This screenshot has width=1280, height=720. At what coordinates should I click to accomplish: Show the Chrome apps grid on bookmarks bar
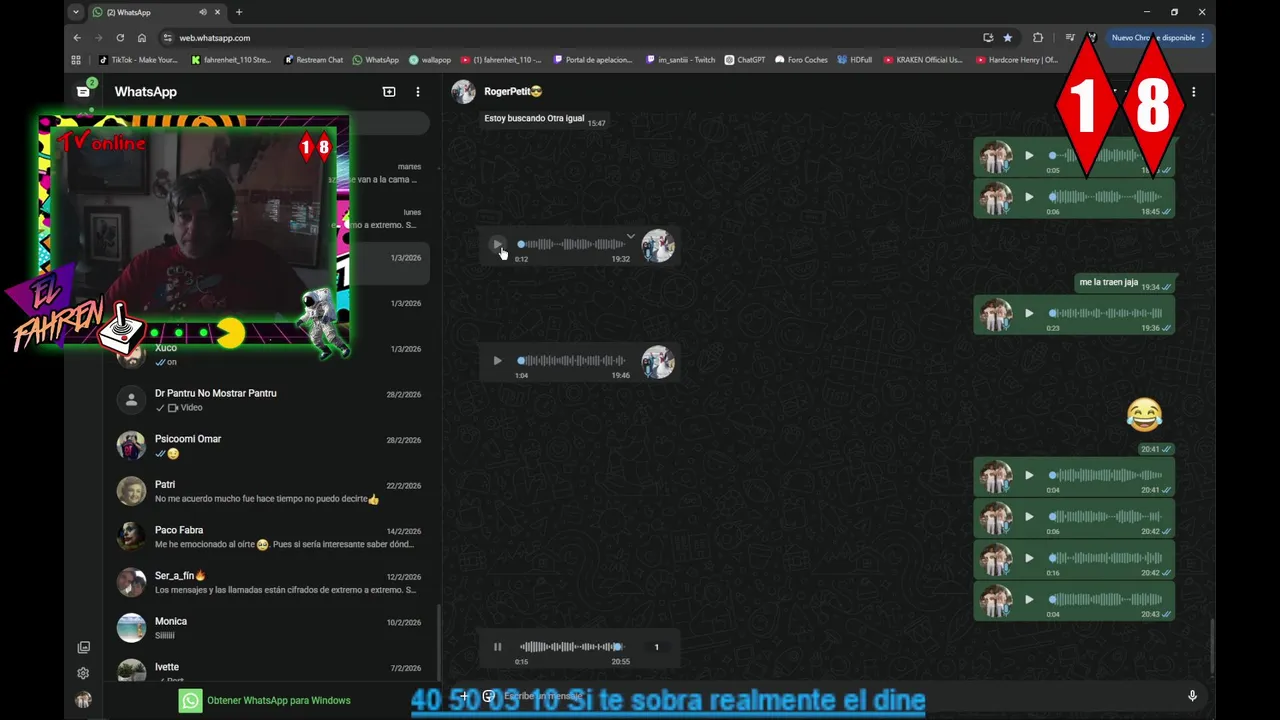click(76, 60)
